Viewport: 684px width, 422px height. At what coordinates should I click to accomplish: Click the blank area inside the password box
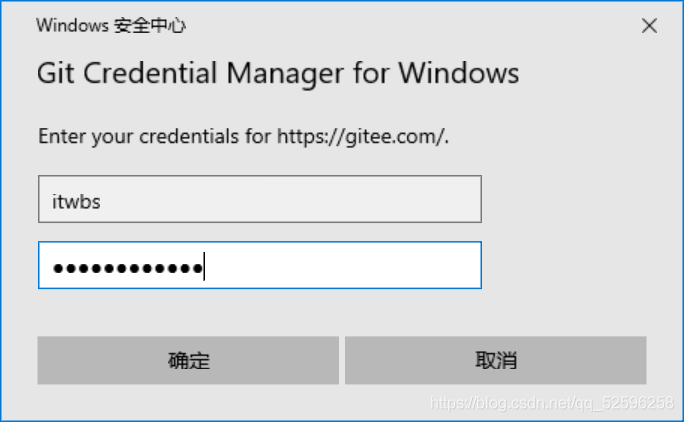click(x=342, y=265)
